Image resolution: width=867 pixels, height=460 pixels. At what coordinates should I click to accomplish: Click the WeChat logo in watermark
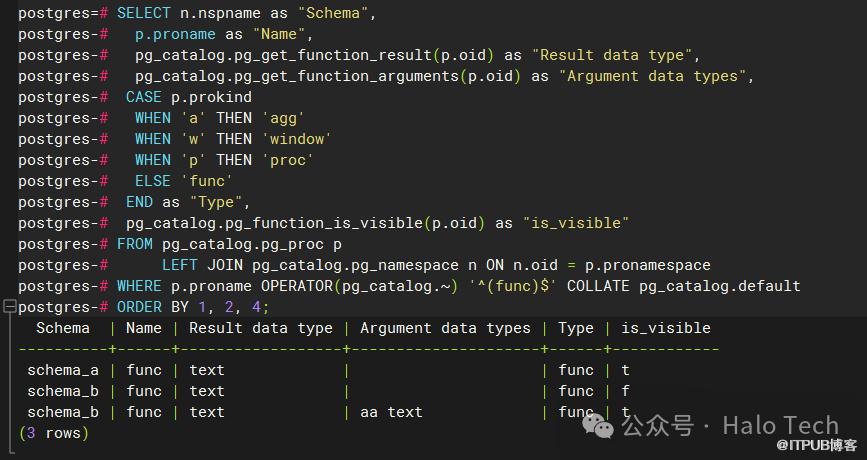click(x=603, y=426)
